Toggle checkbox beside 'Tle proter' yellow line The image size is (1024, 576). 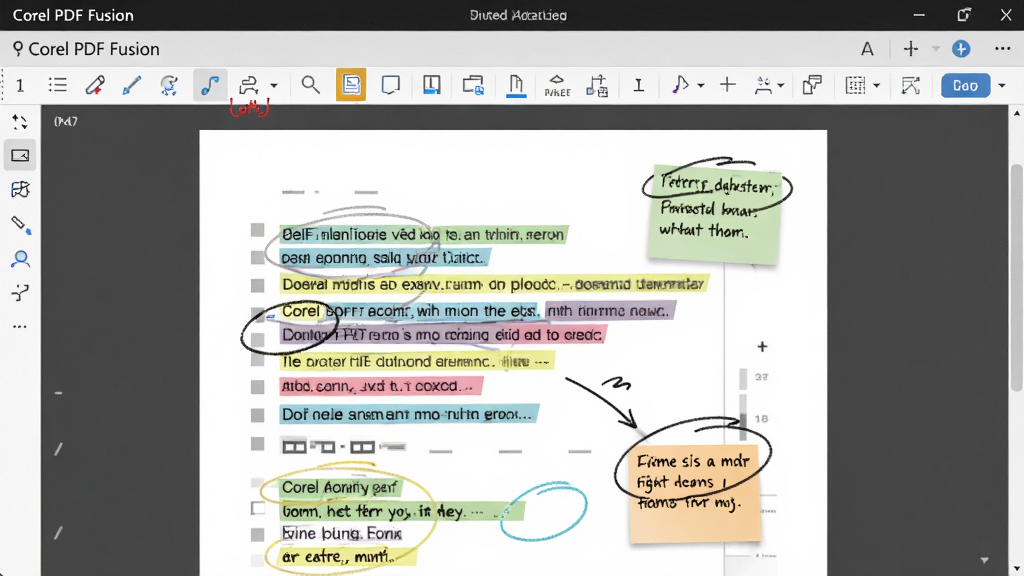[257, 359]
